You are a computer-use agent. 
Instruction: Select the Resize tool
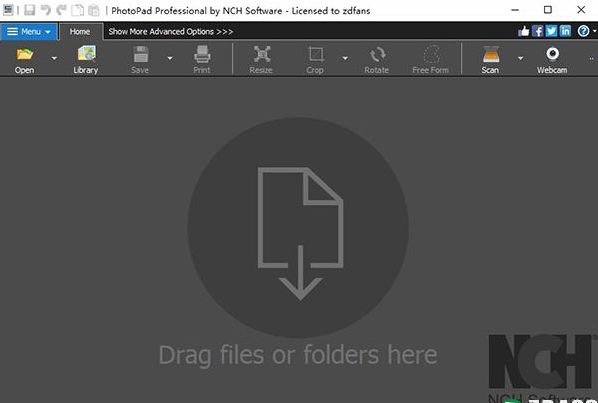[x=261, y=59]
